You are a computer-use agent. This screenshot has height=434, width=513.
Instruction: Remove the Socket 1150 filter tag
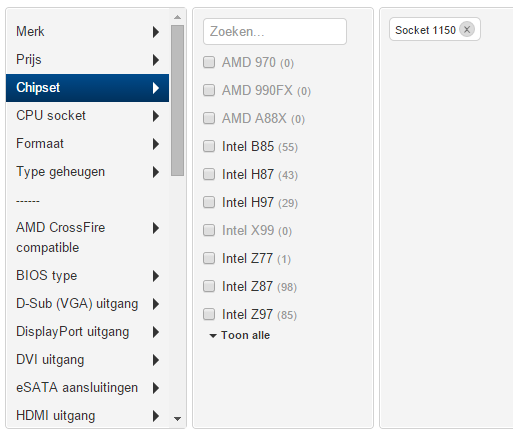467,30
